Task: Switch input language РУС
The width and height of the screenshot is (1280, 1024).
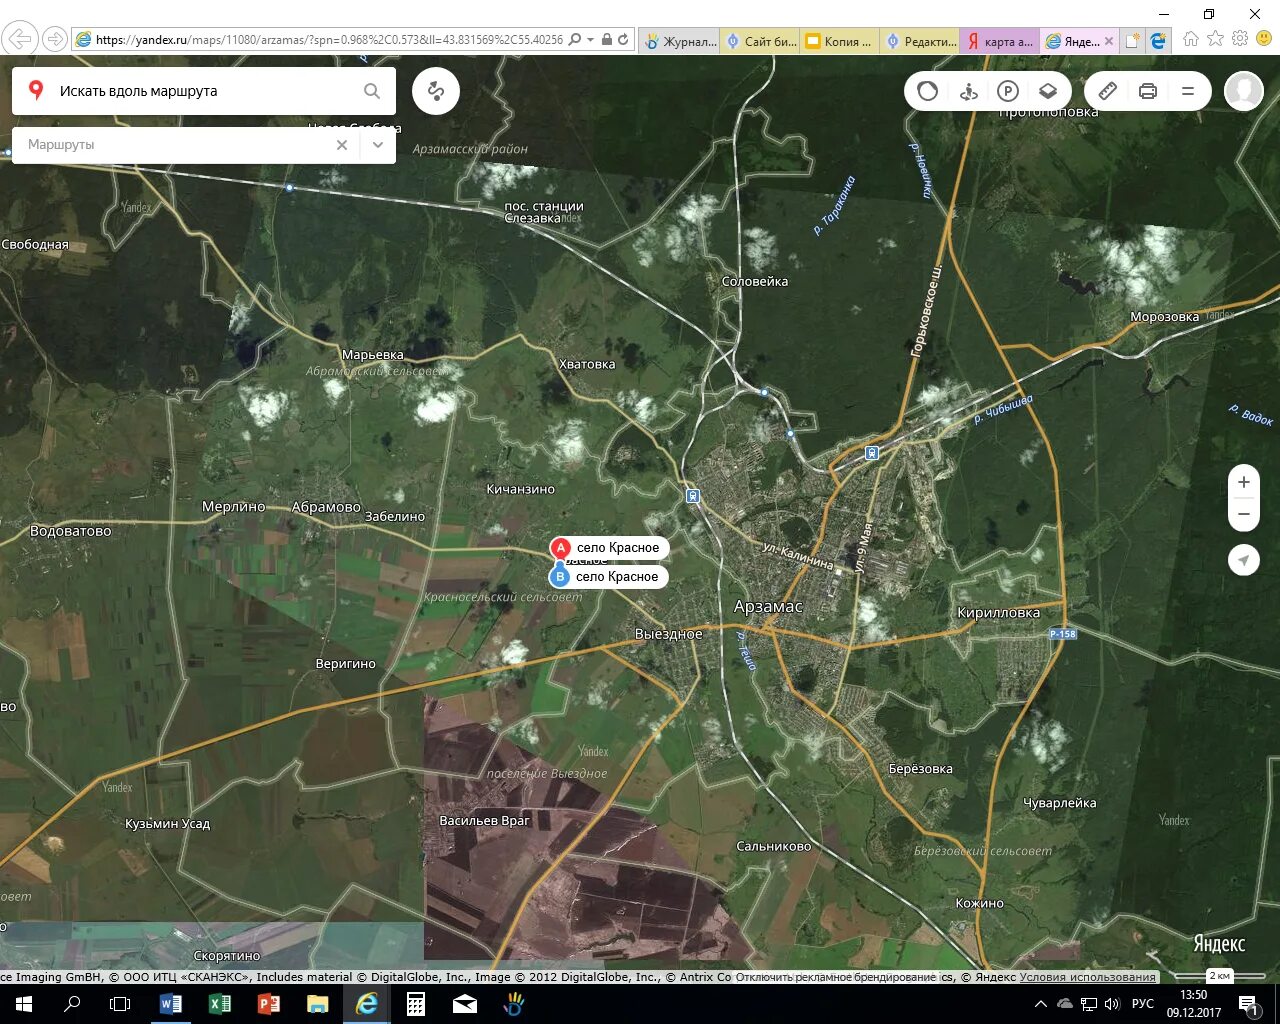Action: [x=1143, y=1004]
